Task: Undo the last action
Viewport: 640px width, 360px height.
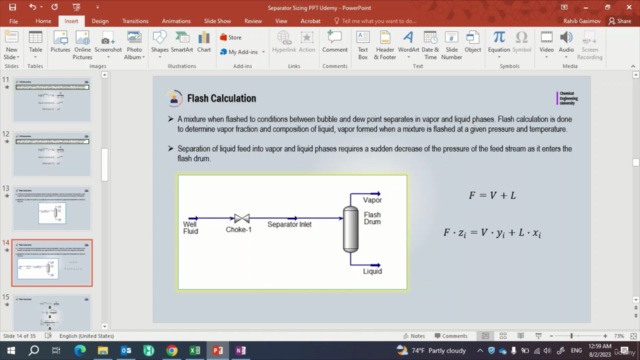Action: pos(32,7)
